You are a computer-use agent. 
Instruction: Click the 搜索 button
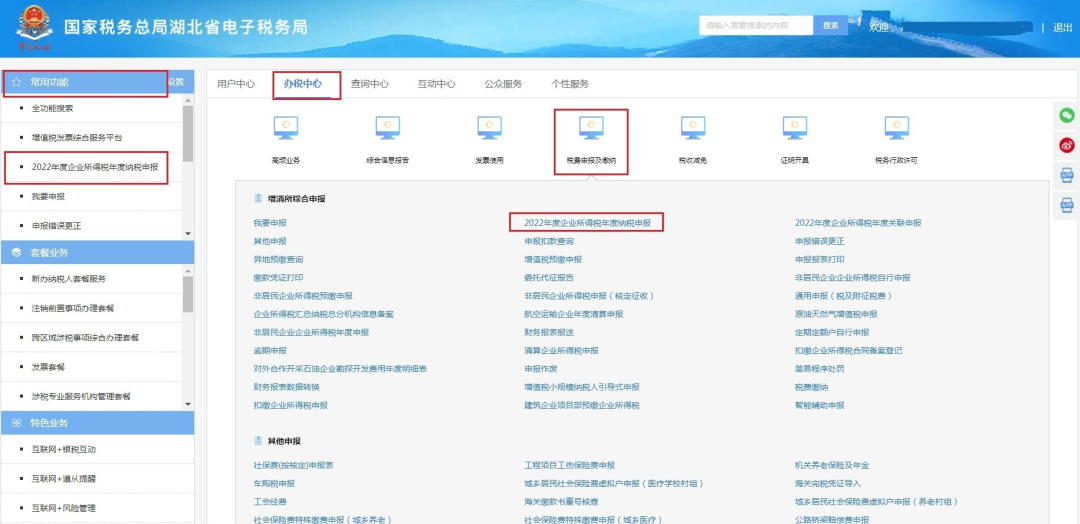(x=830, y=25)
